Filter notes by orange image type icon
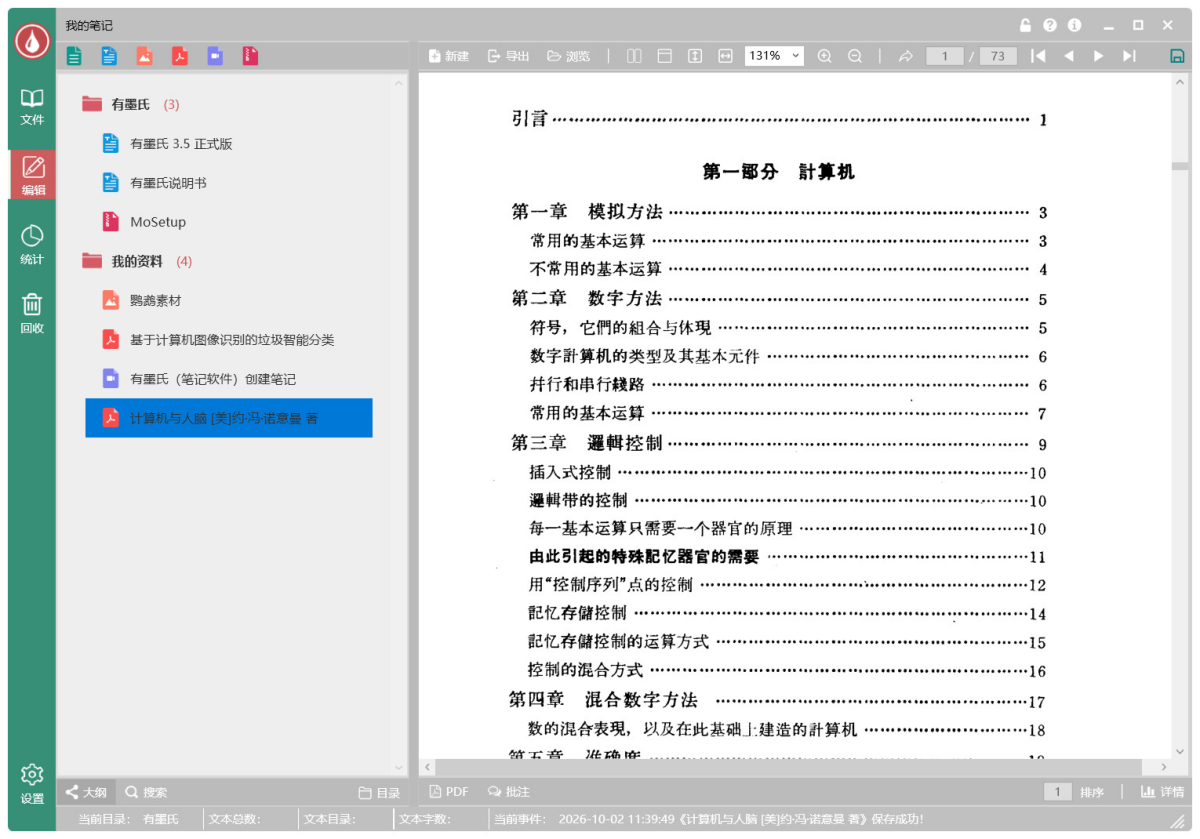 (145, 56)
